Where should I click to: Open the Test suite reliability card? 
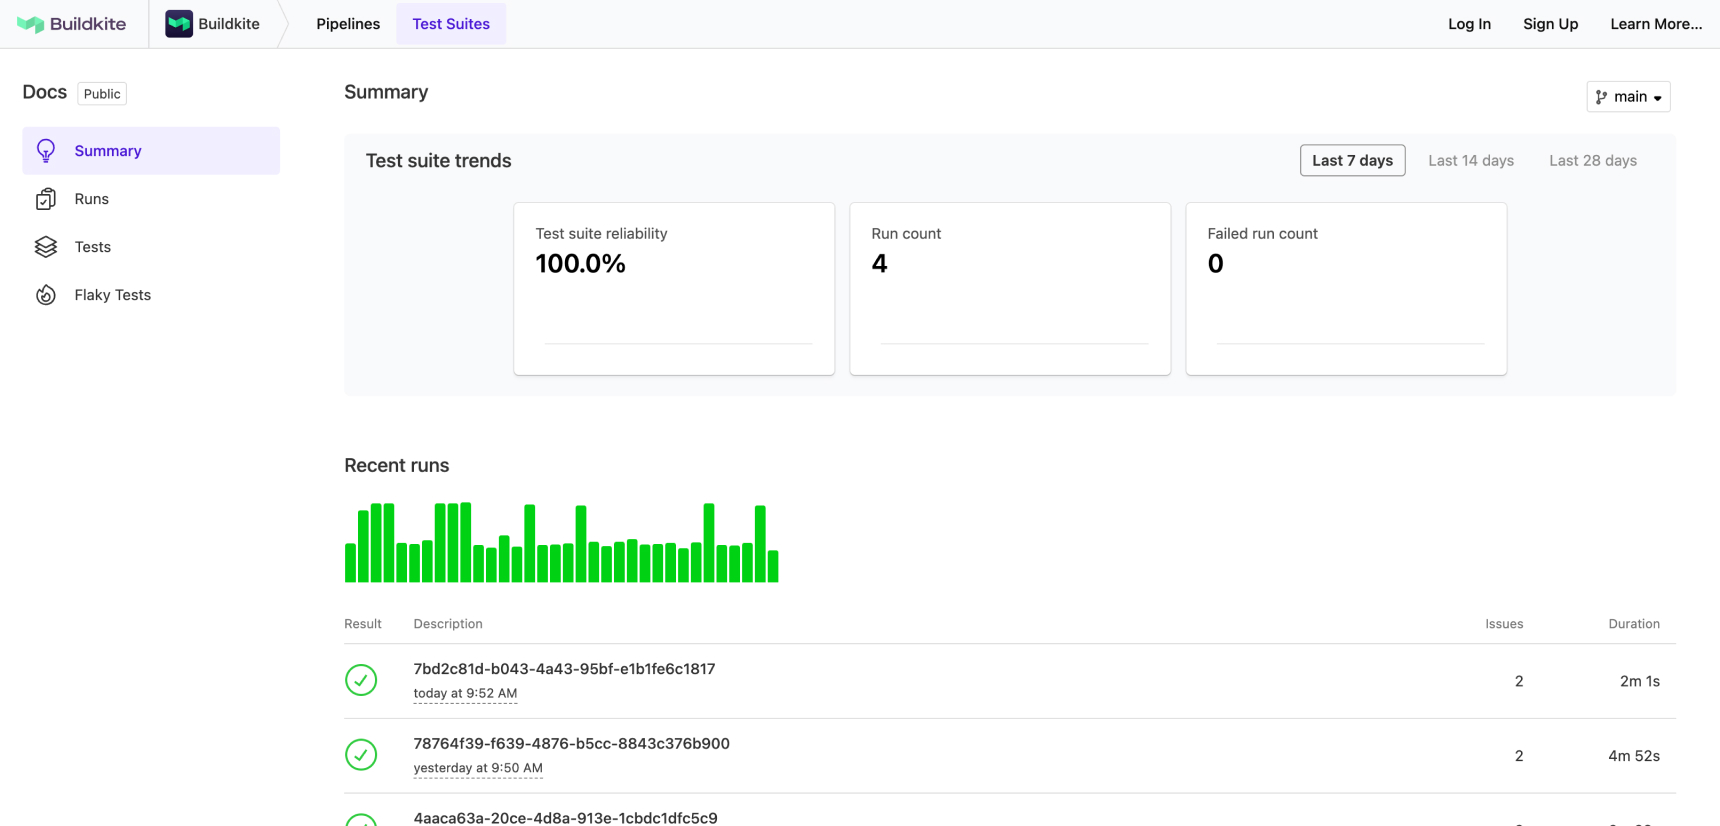[x=674, y=289]
